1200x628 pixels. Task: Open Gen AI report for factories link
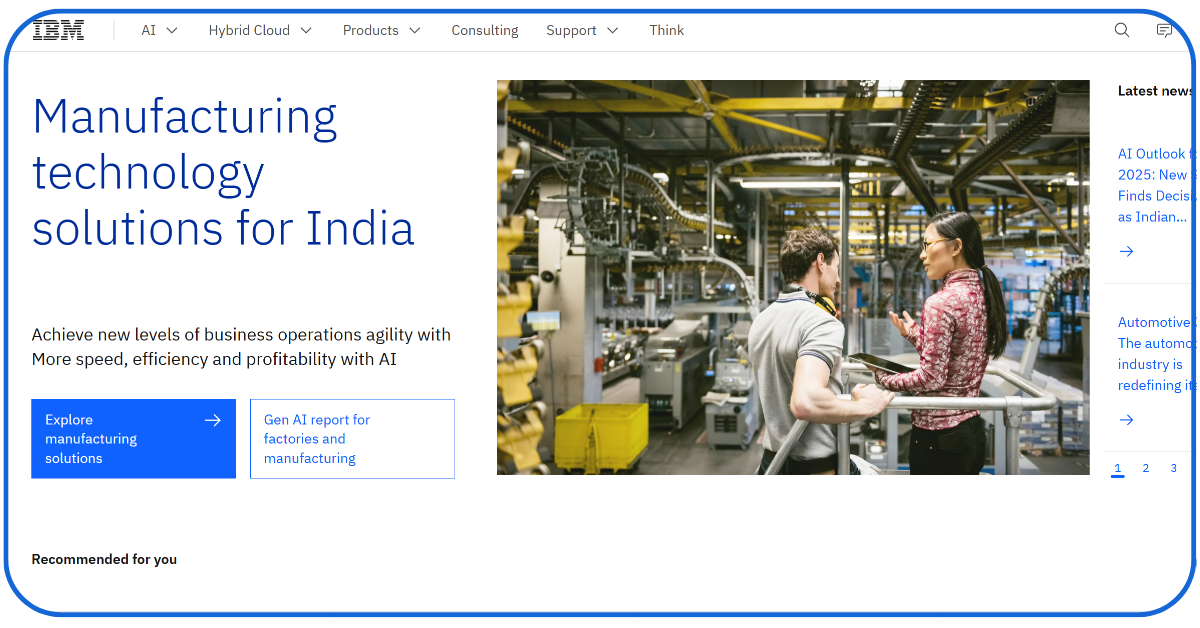352,439
